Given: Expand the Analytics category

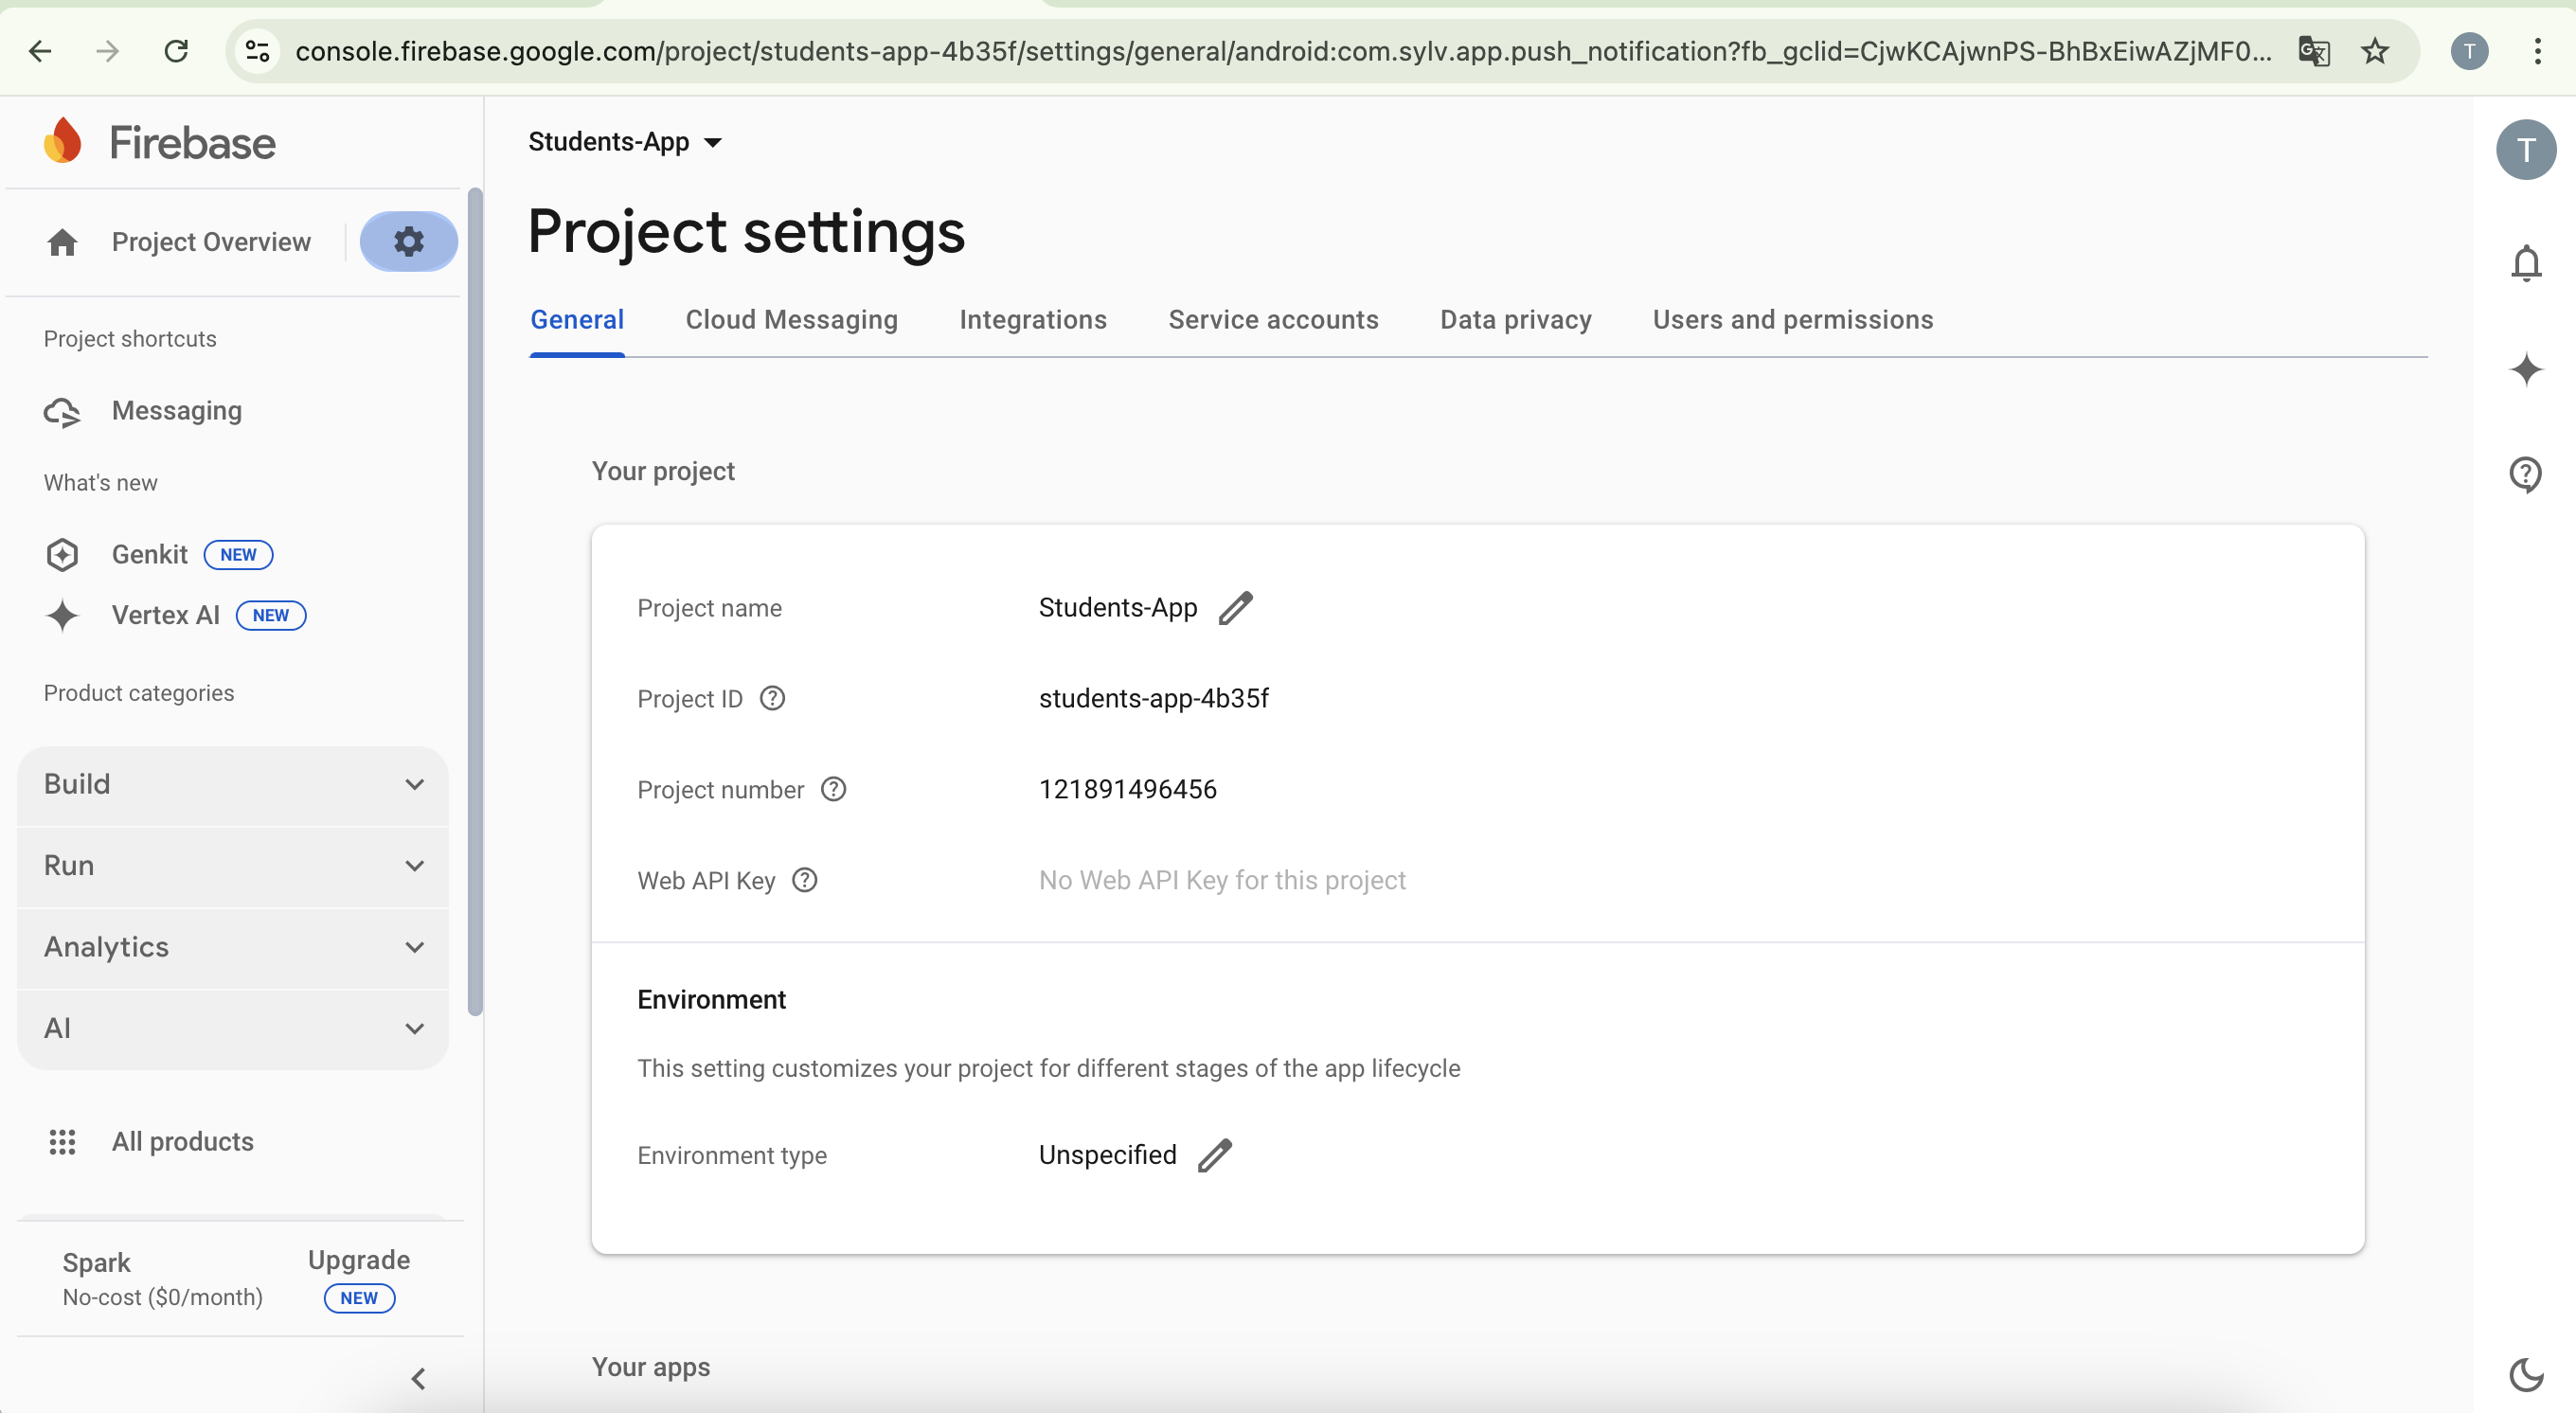Looking at the screenshot, I should (233, 947).
